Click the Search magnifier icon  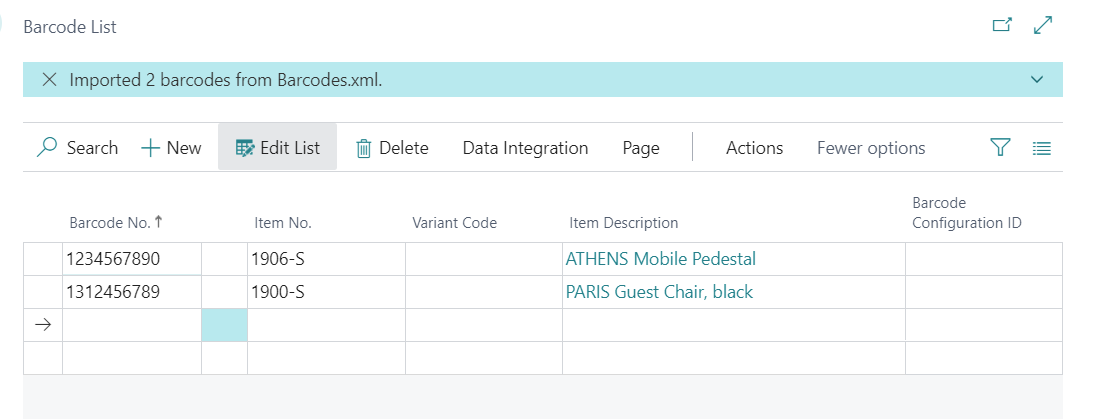click(47, 148)
